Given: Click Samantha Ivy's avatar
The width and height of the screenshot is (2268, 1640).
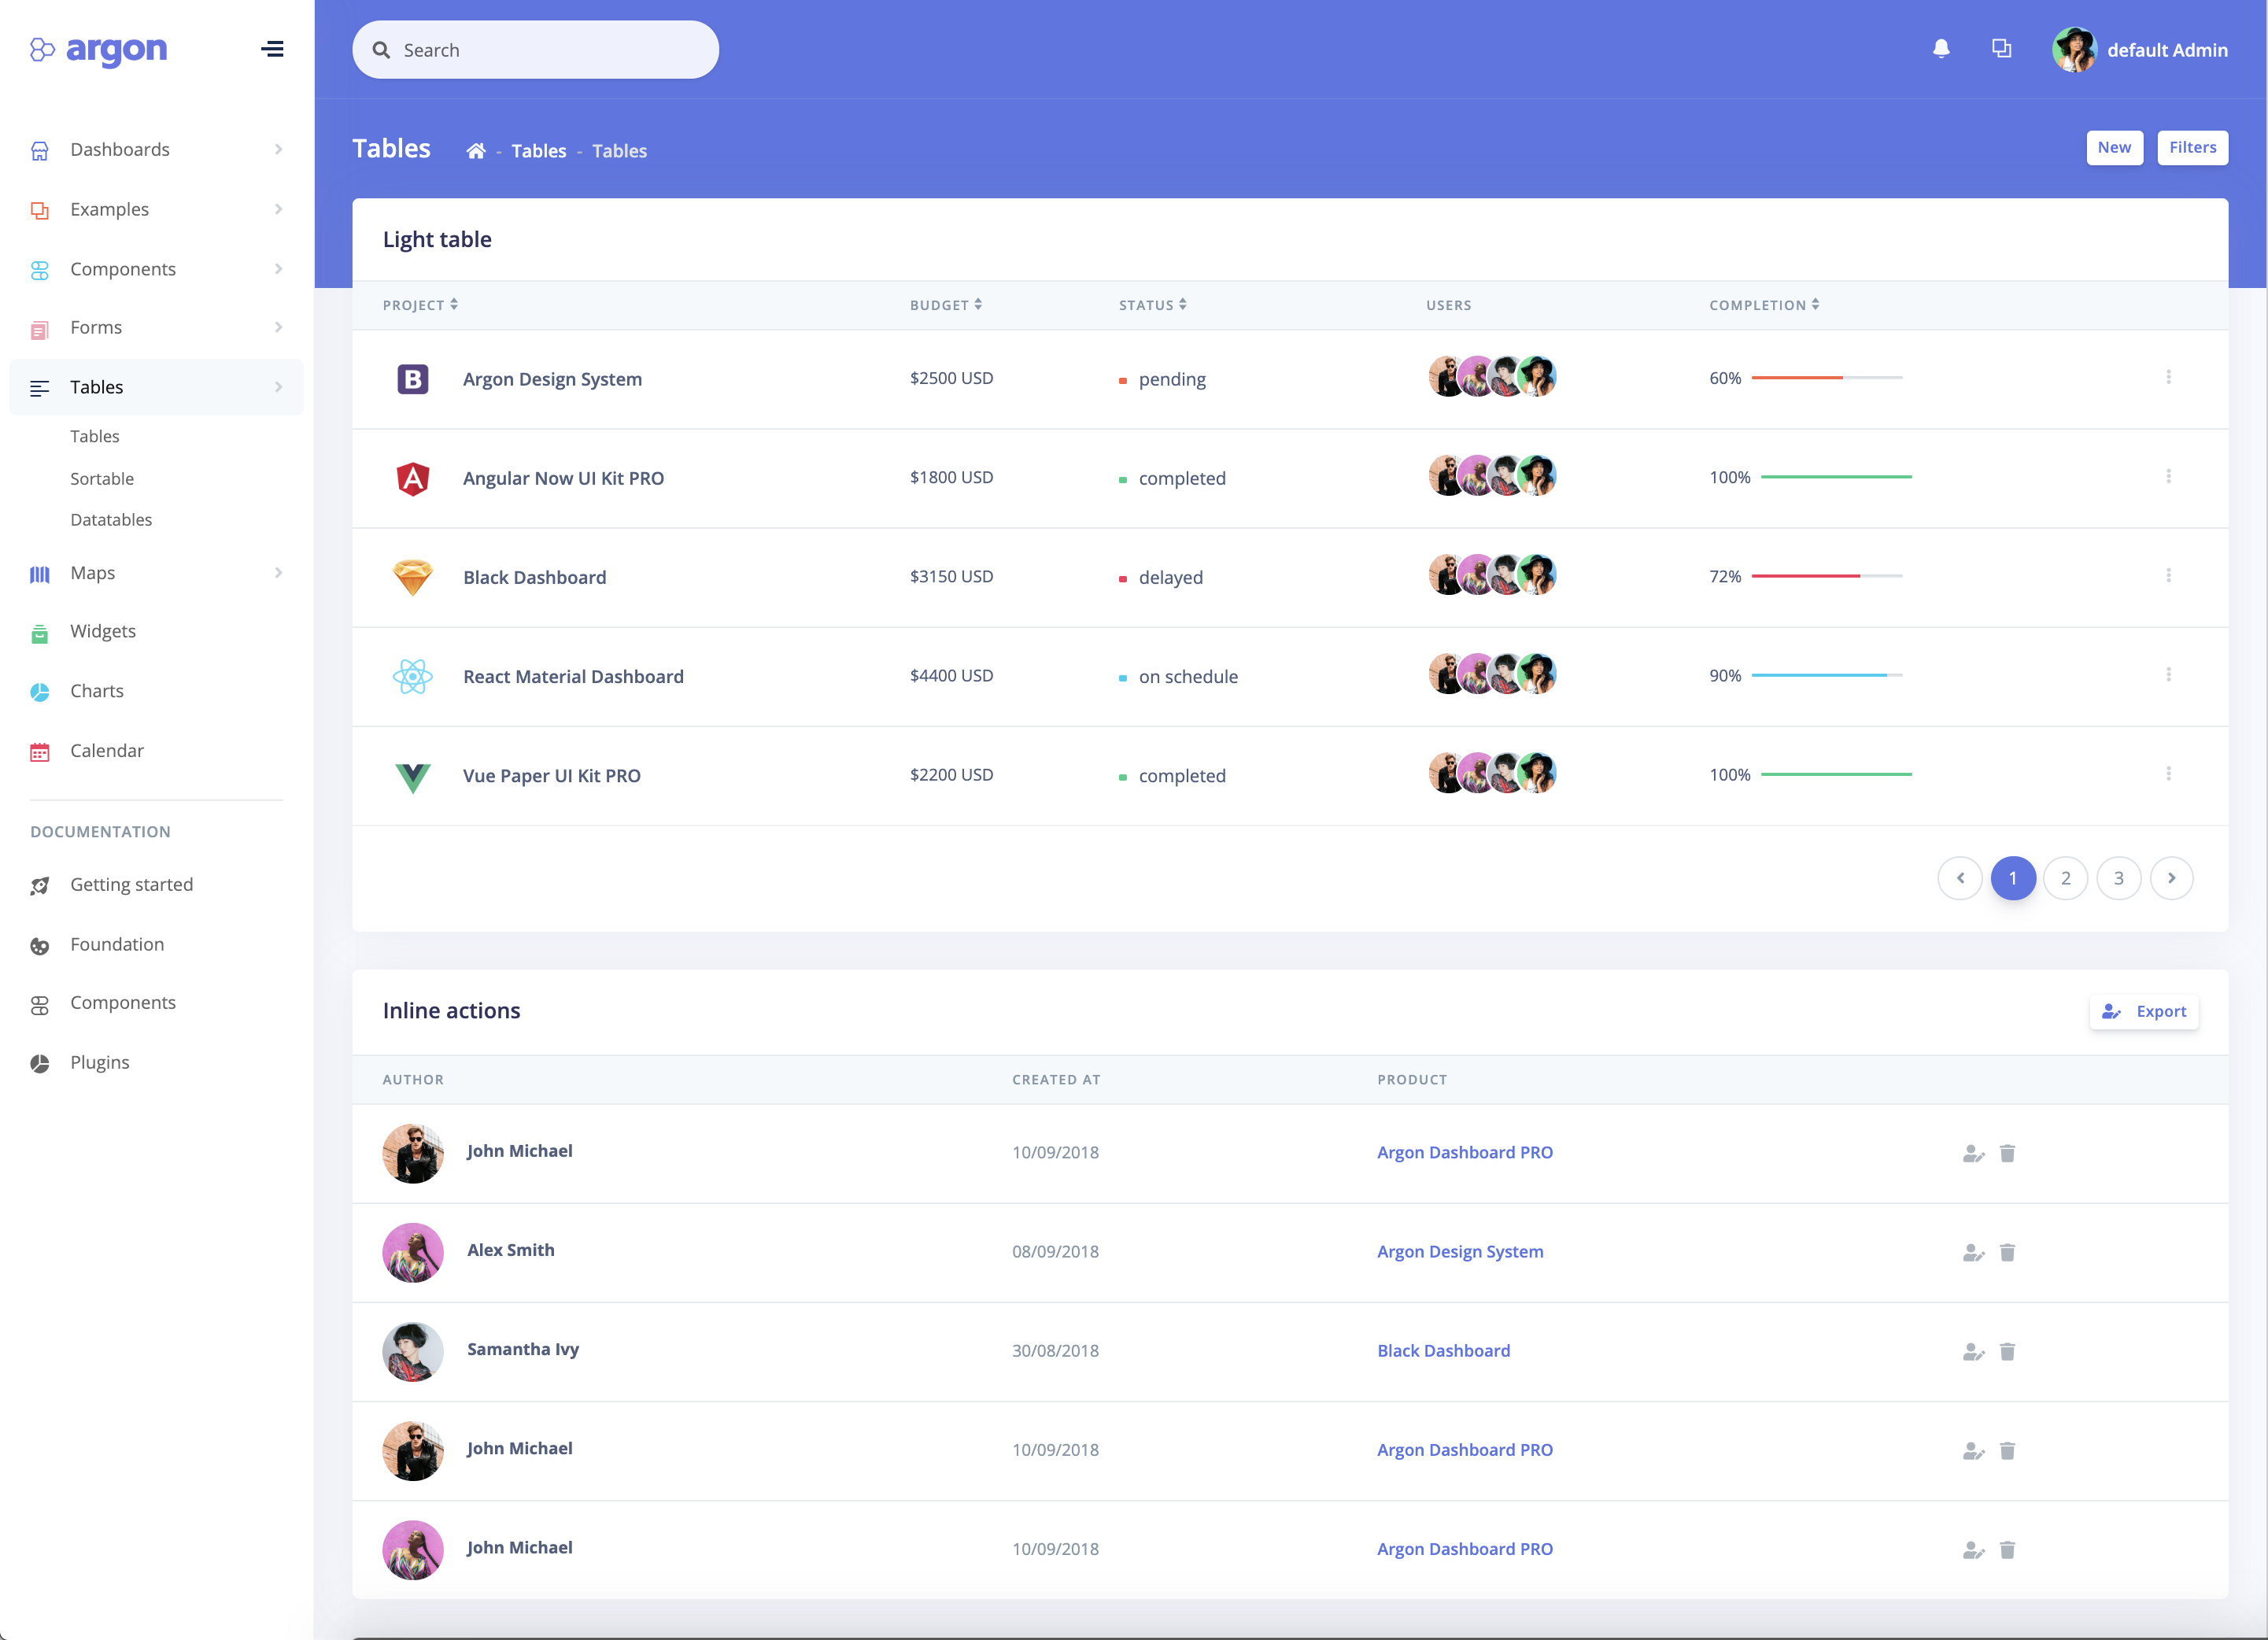Looking at the screenshot, I should point(413,1352).
